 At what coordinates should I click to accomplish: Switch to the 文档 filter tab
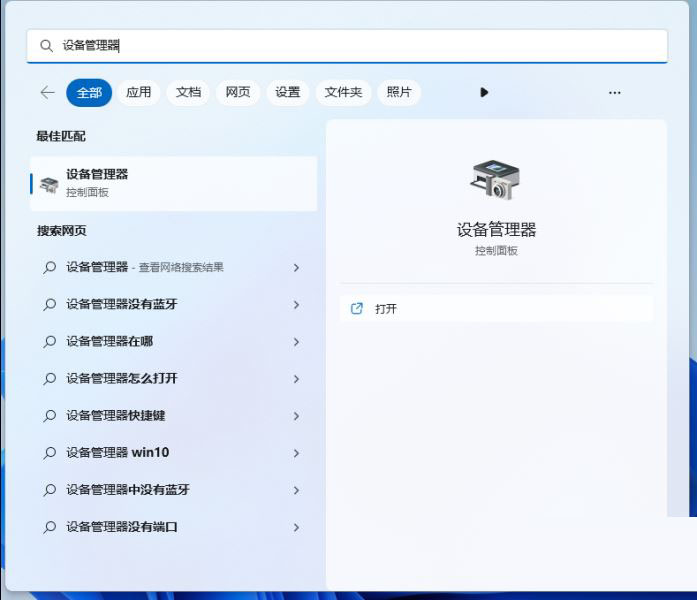pyautogui.click(x=188, y=92)
